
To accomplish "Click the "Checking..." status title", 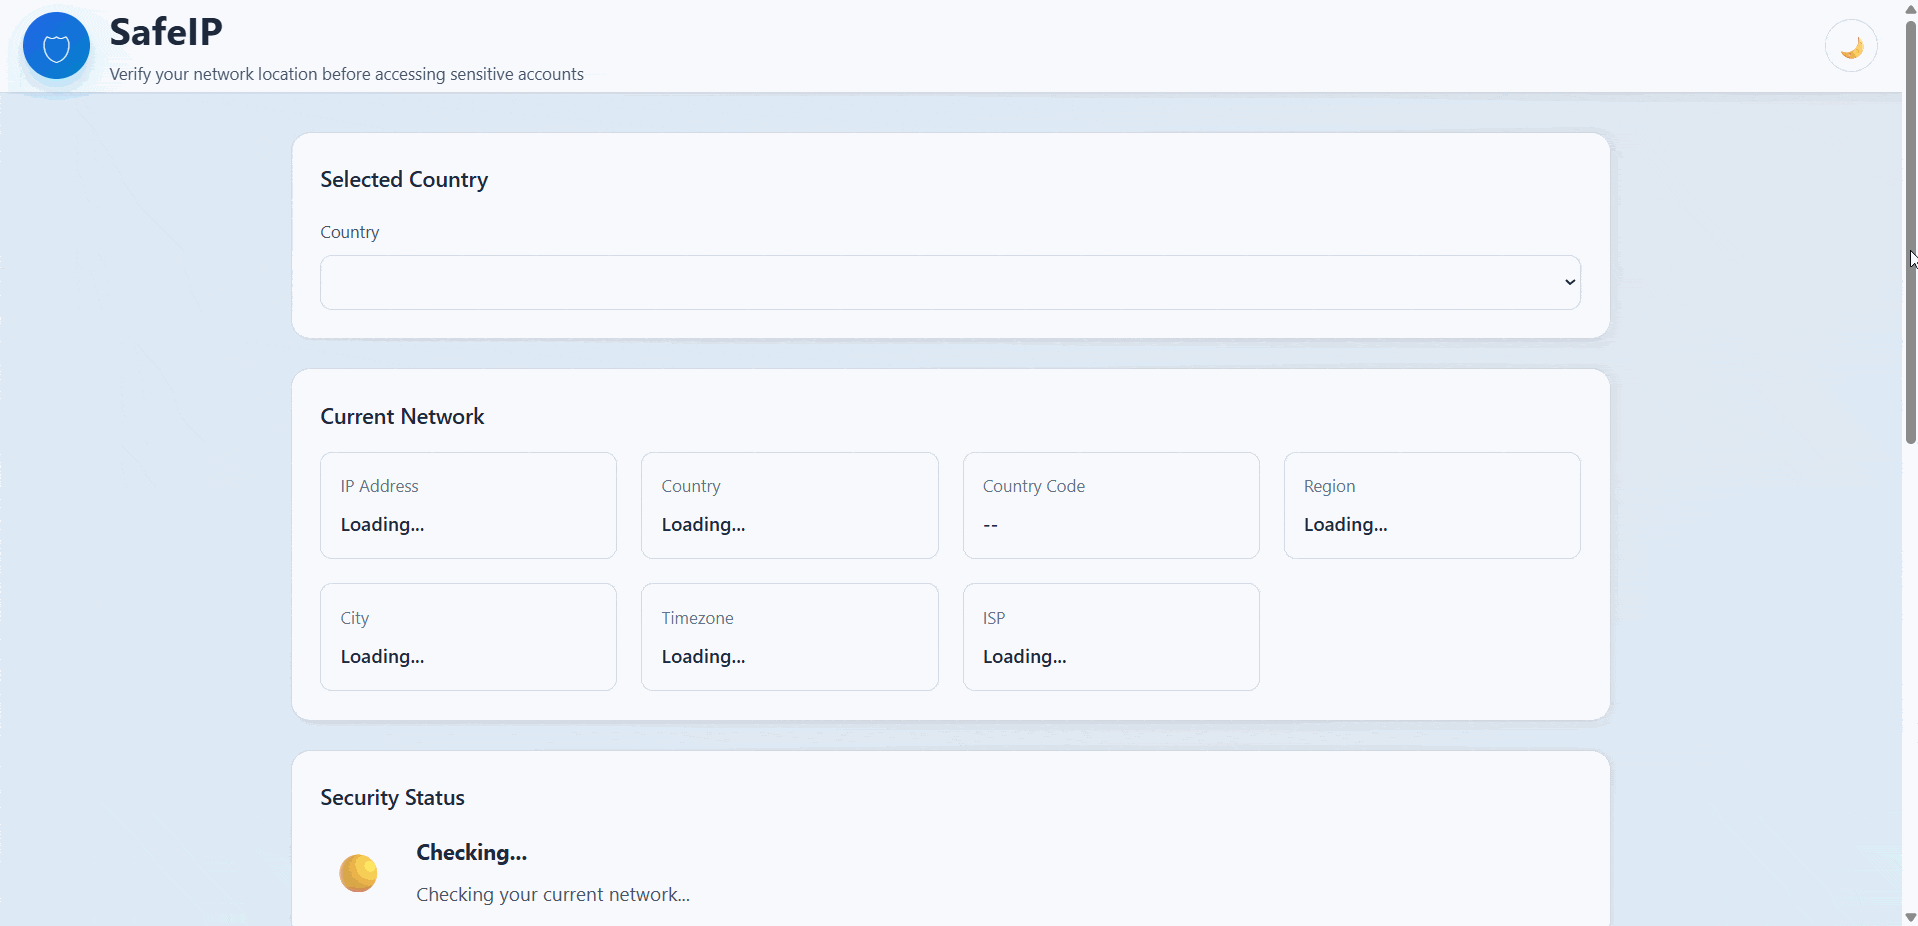I will [471, 853].
